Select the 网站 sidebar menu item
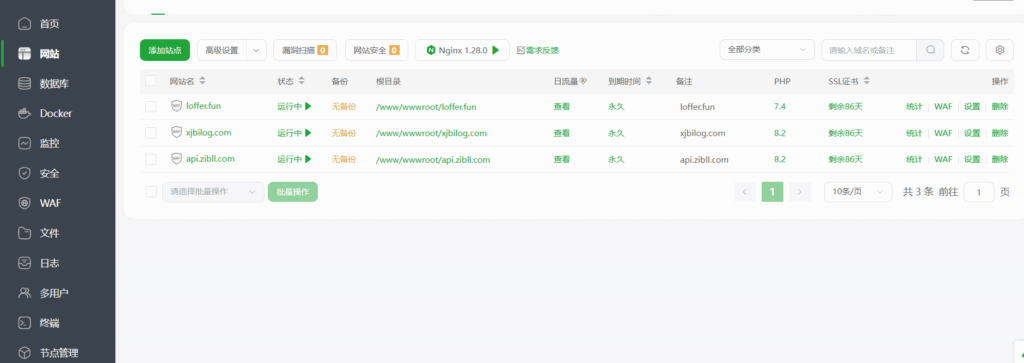Image resolution: width=1024 pixels, height=363 pixels. click(x=57, y=54)
